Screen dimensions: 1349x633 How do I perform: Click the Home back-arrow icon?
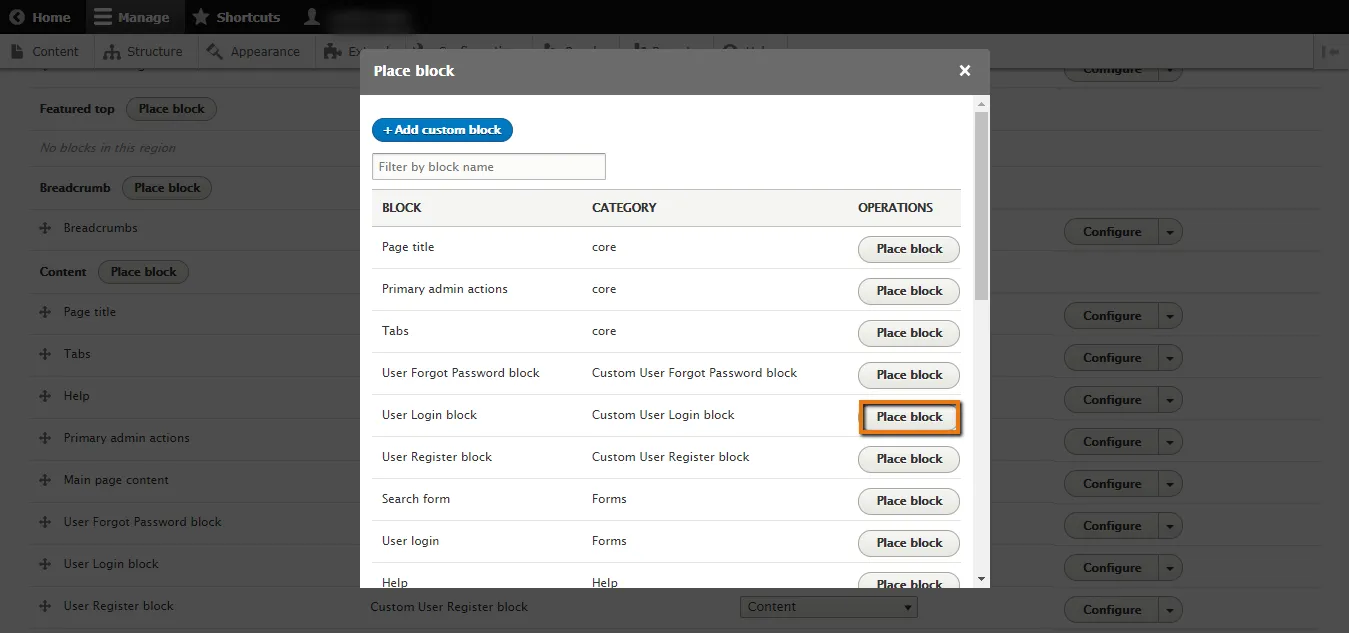(x=17, y=17)
